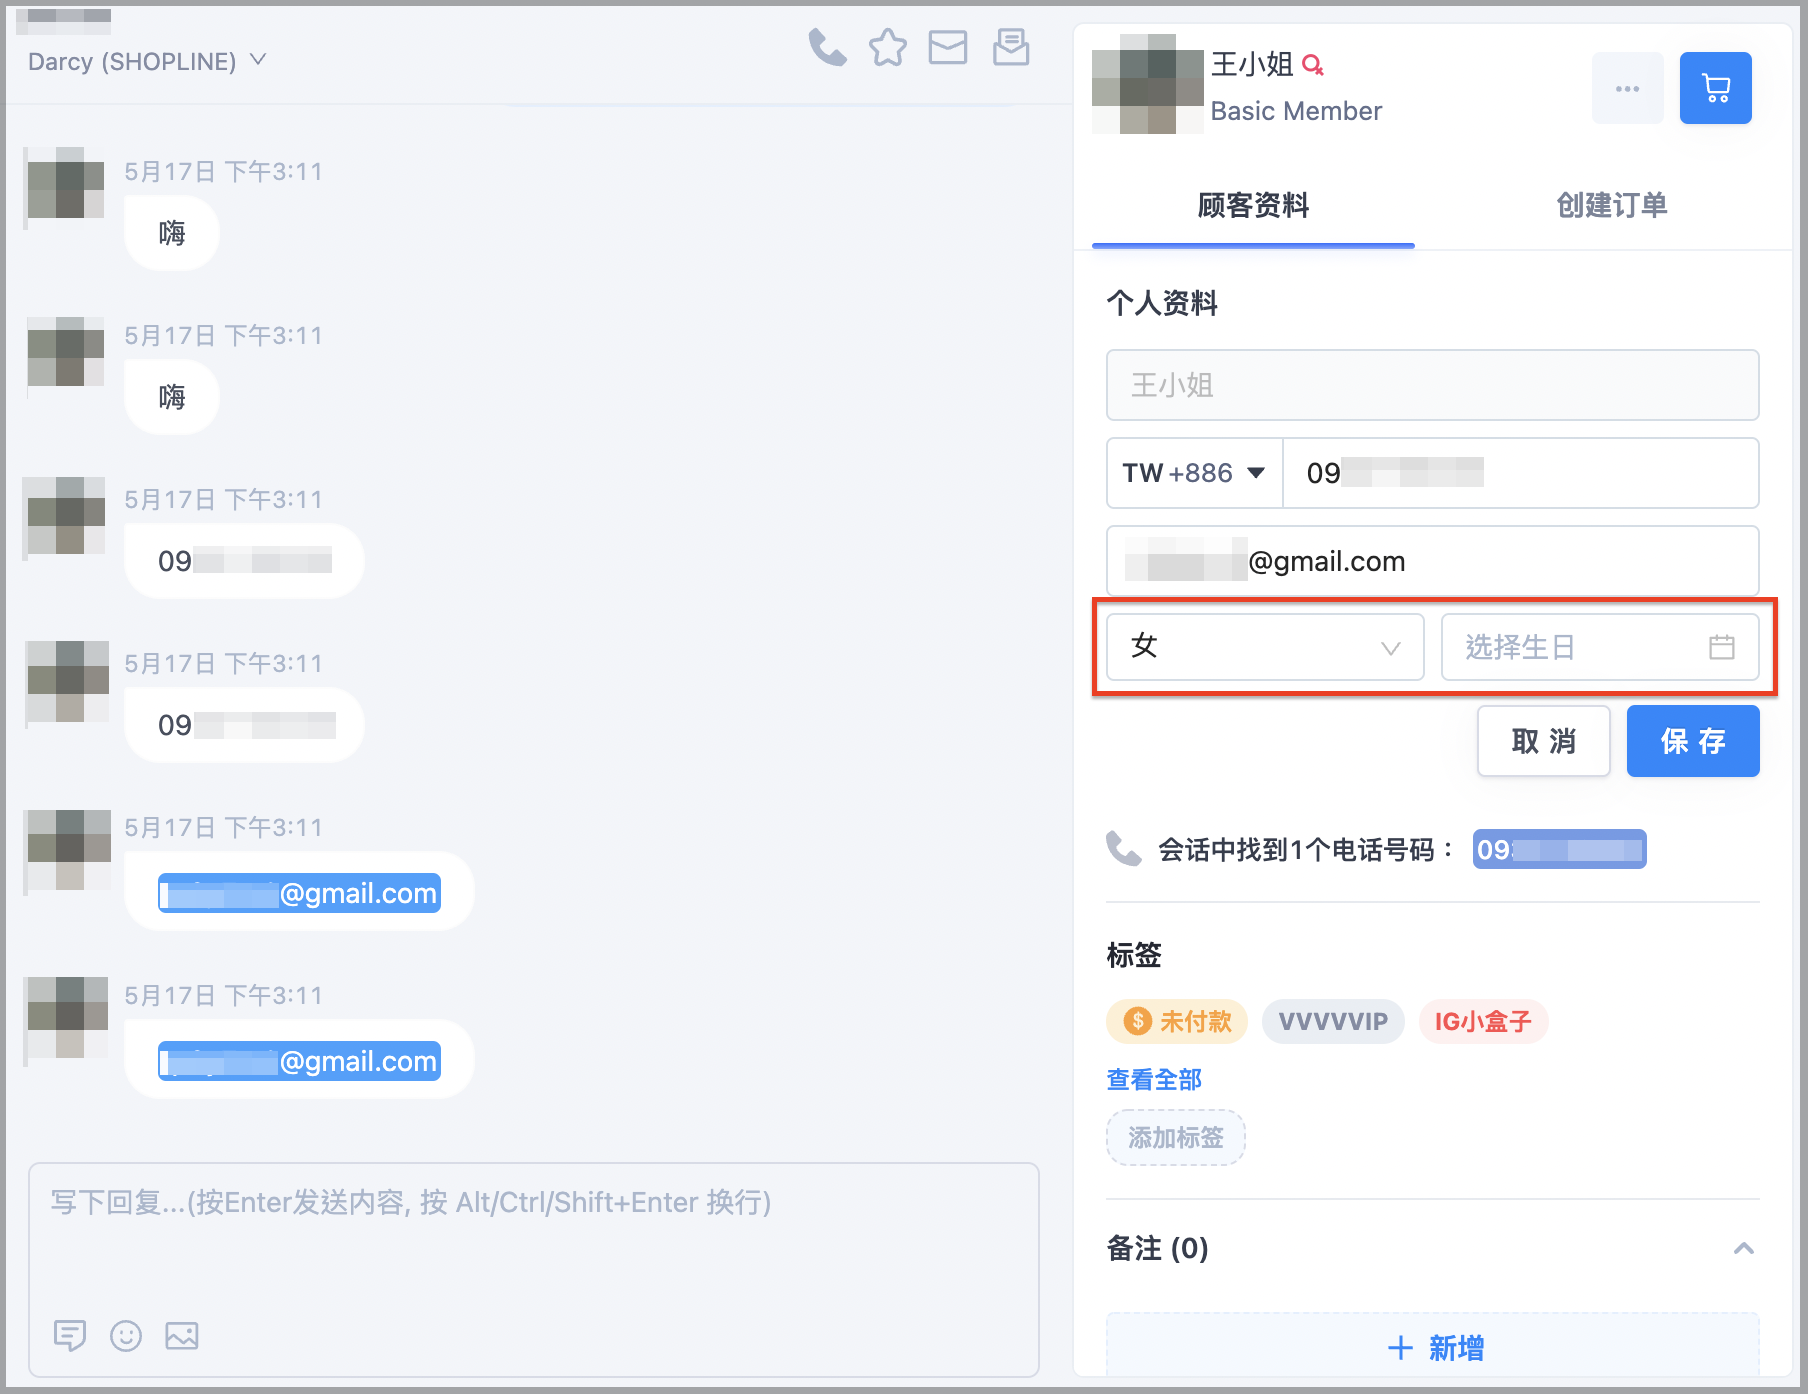This screenshot has height=1394, width=1808.
Task: Star this conversation with the star icon
Action: tap(888, 47)
